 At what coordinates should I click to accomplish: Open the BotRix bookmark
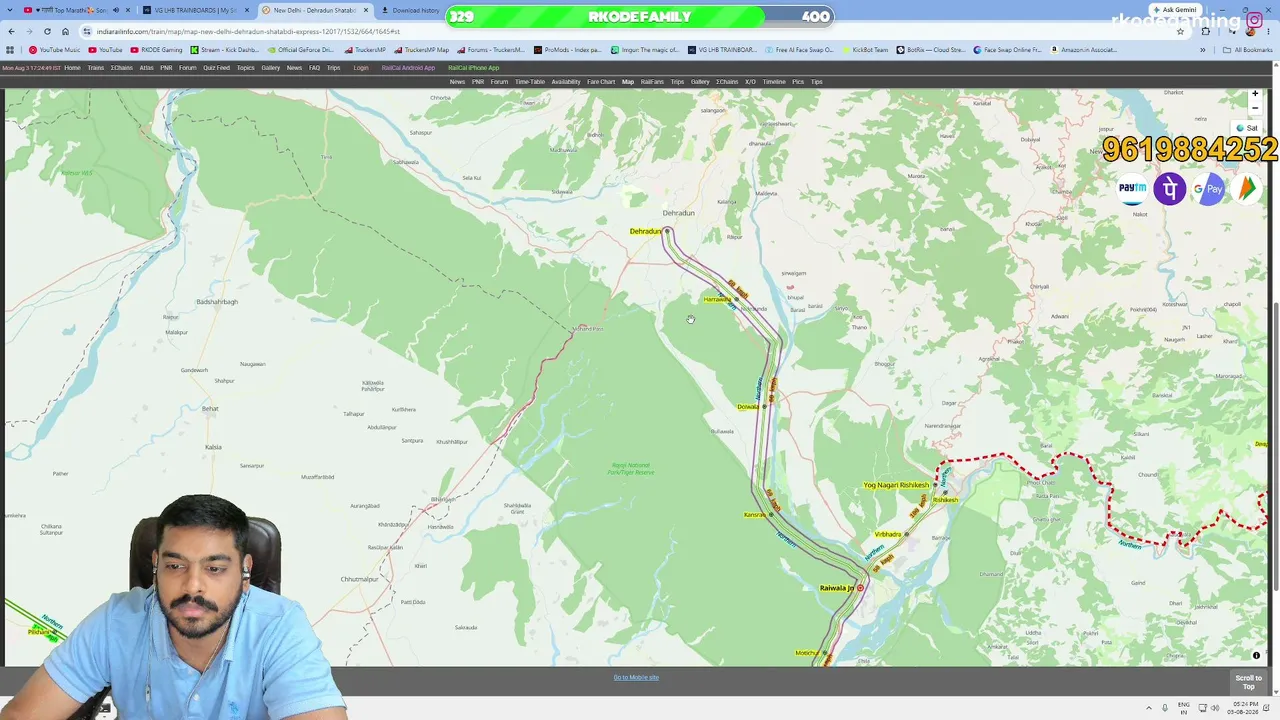click(932, 50)
